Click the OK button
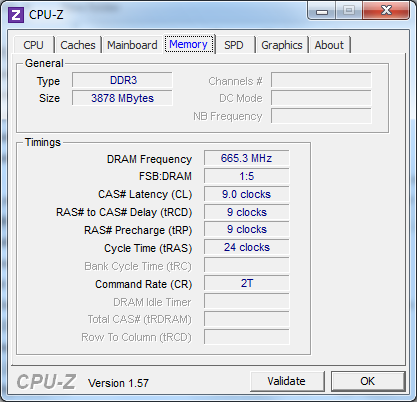Viewport: 417px width, 402px height. pos(368,381)
